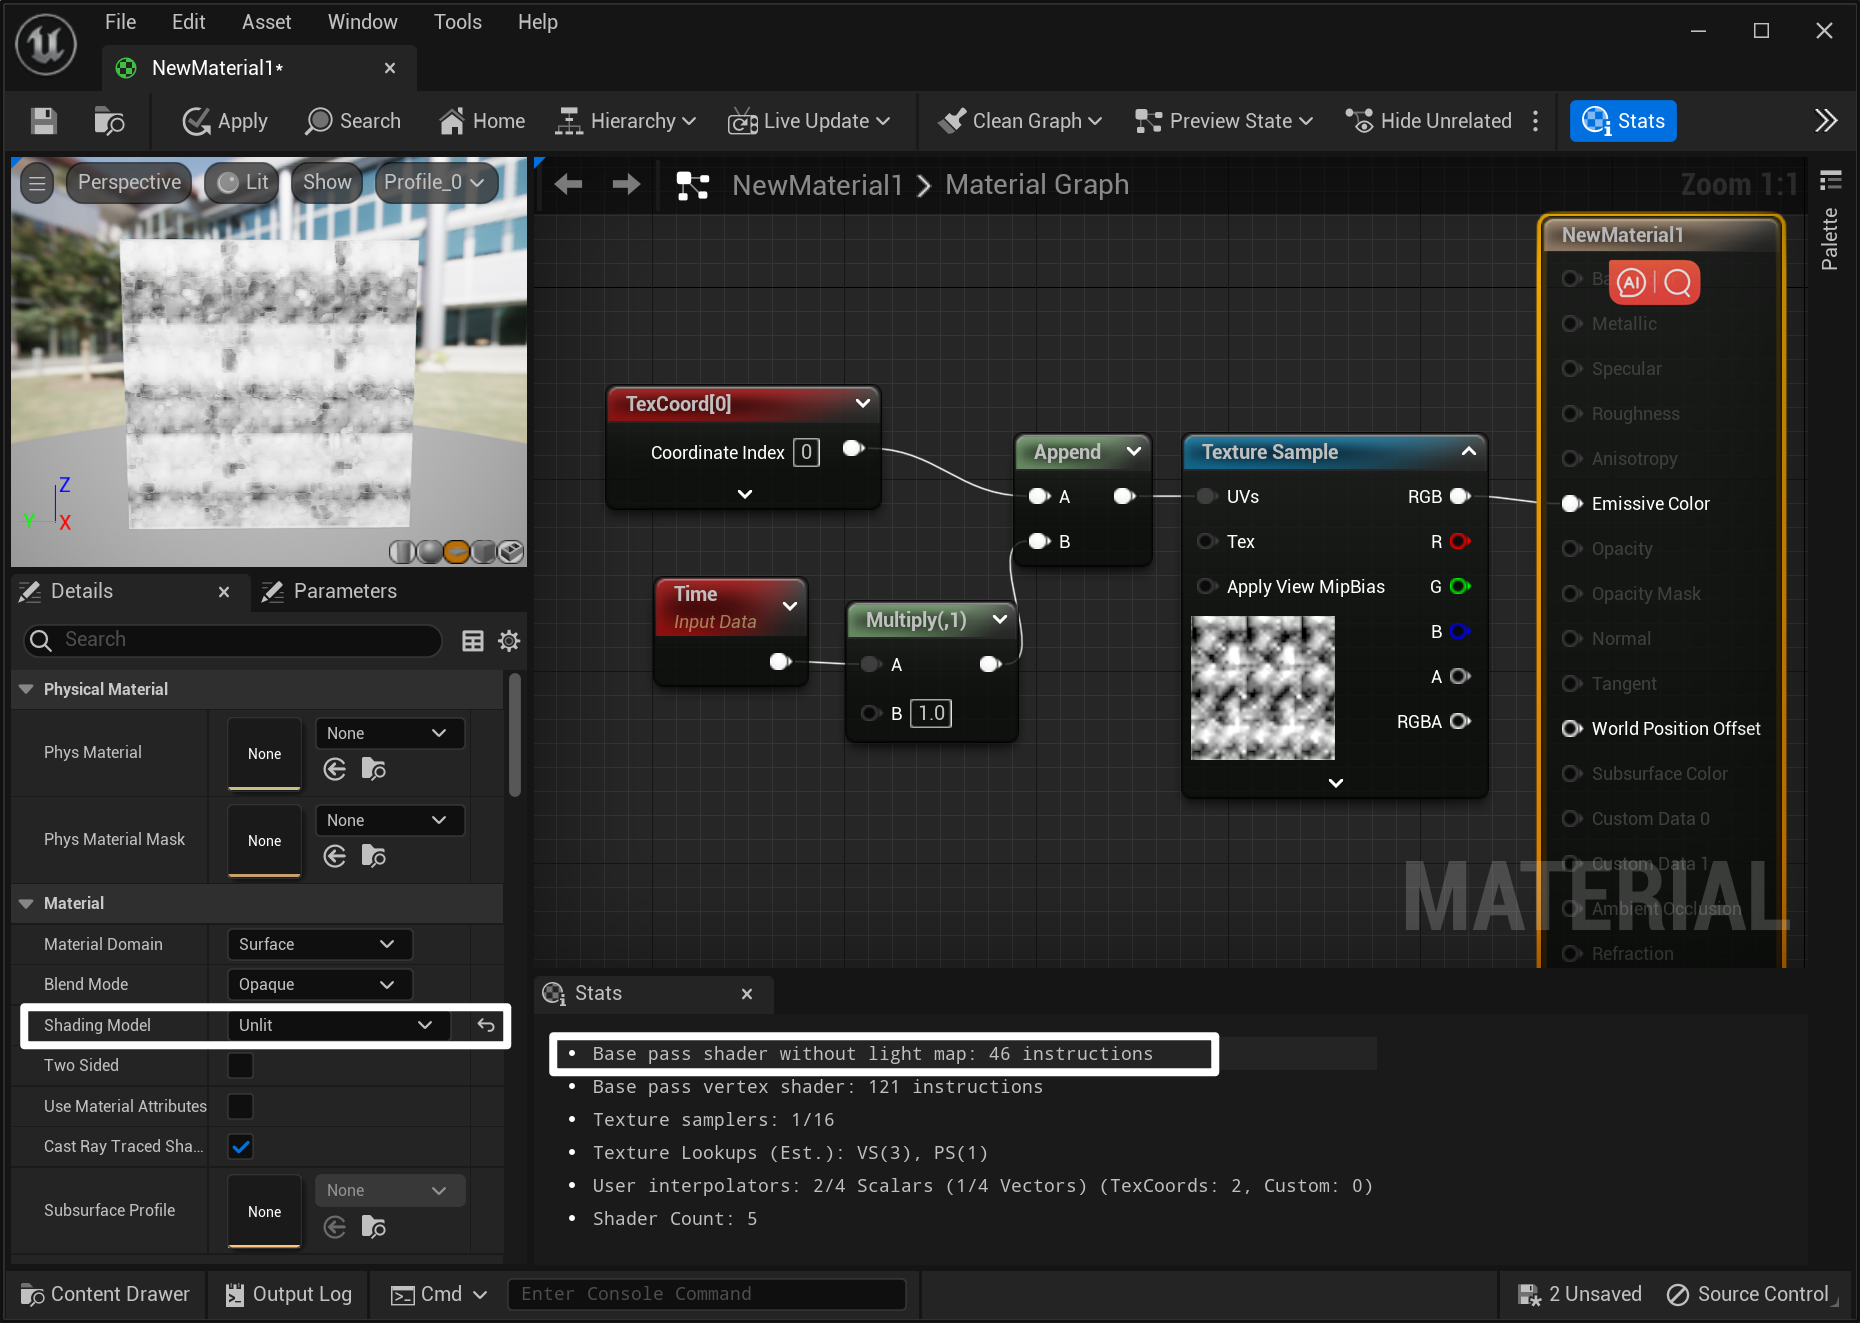Open the viewport options hamburger menu
Screen dimensions: 1860x1323
coord(37,183)
